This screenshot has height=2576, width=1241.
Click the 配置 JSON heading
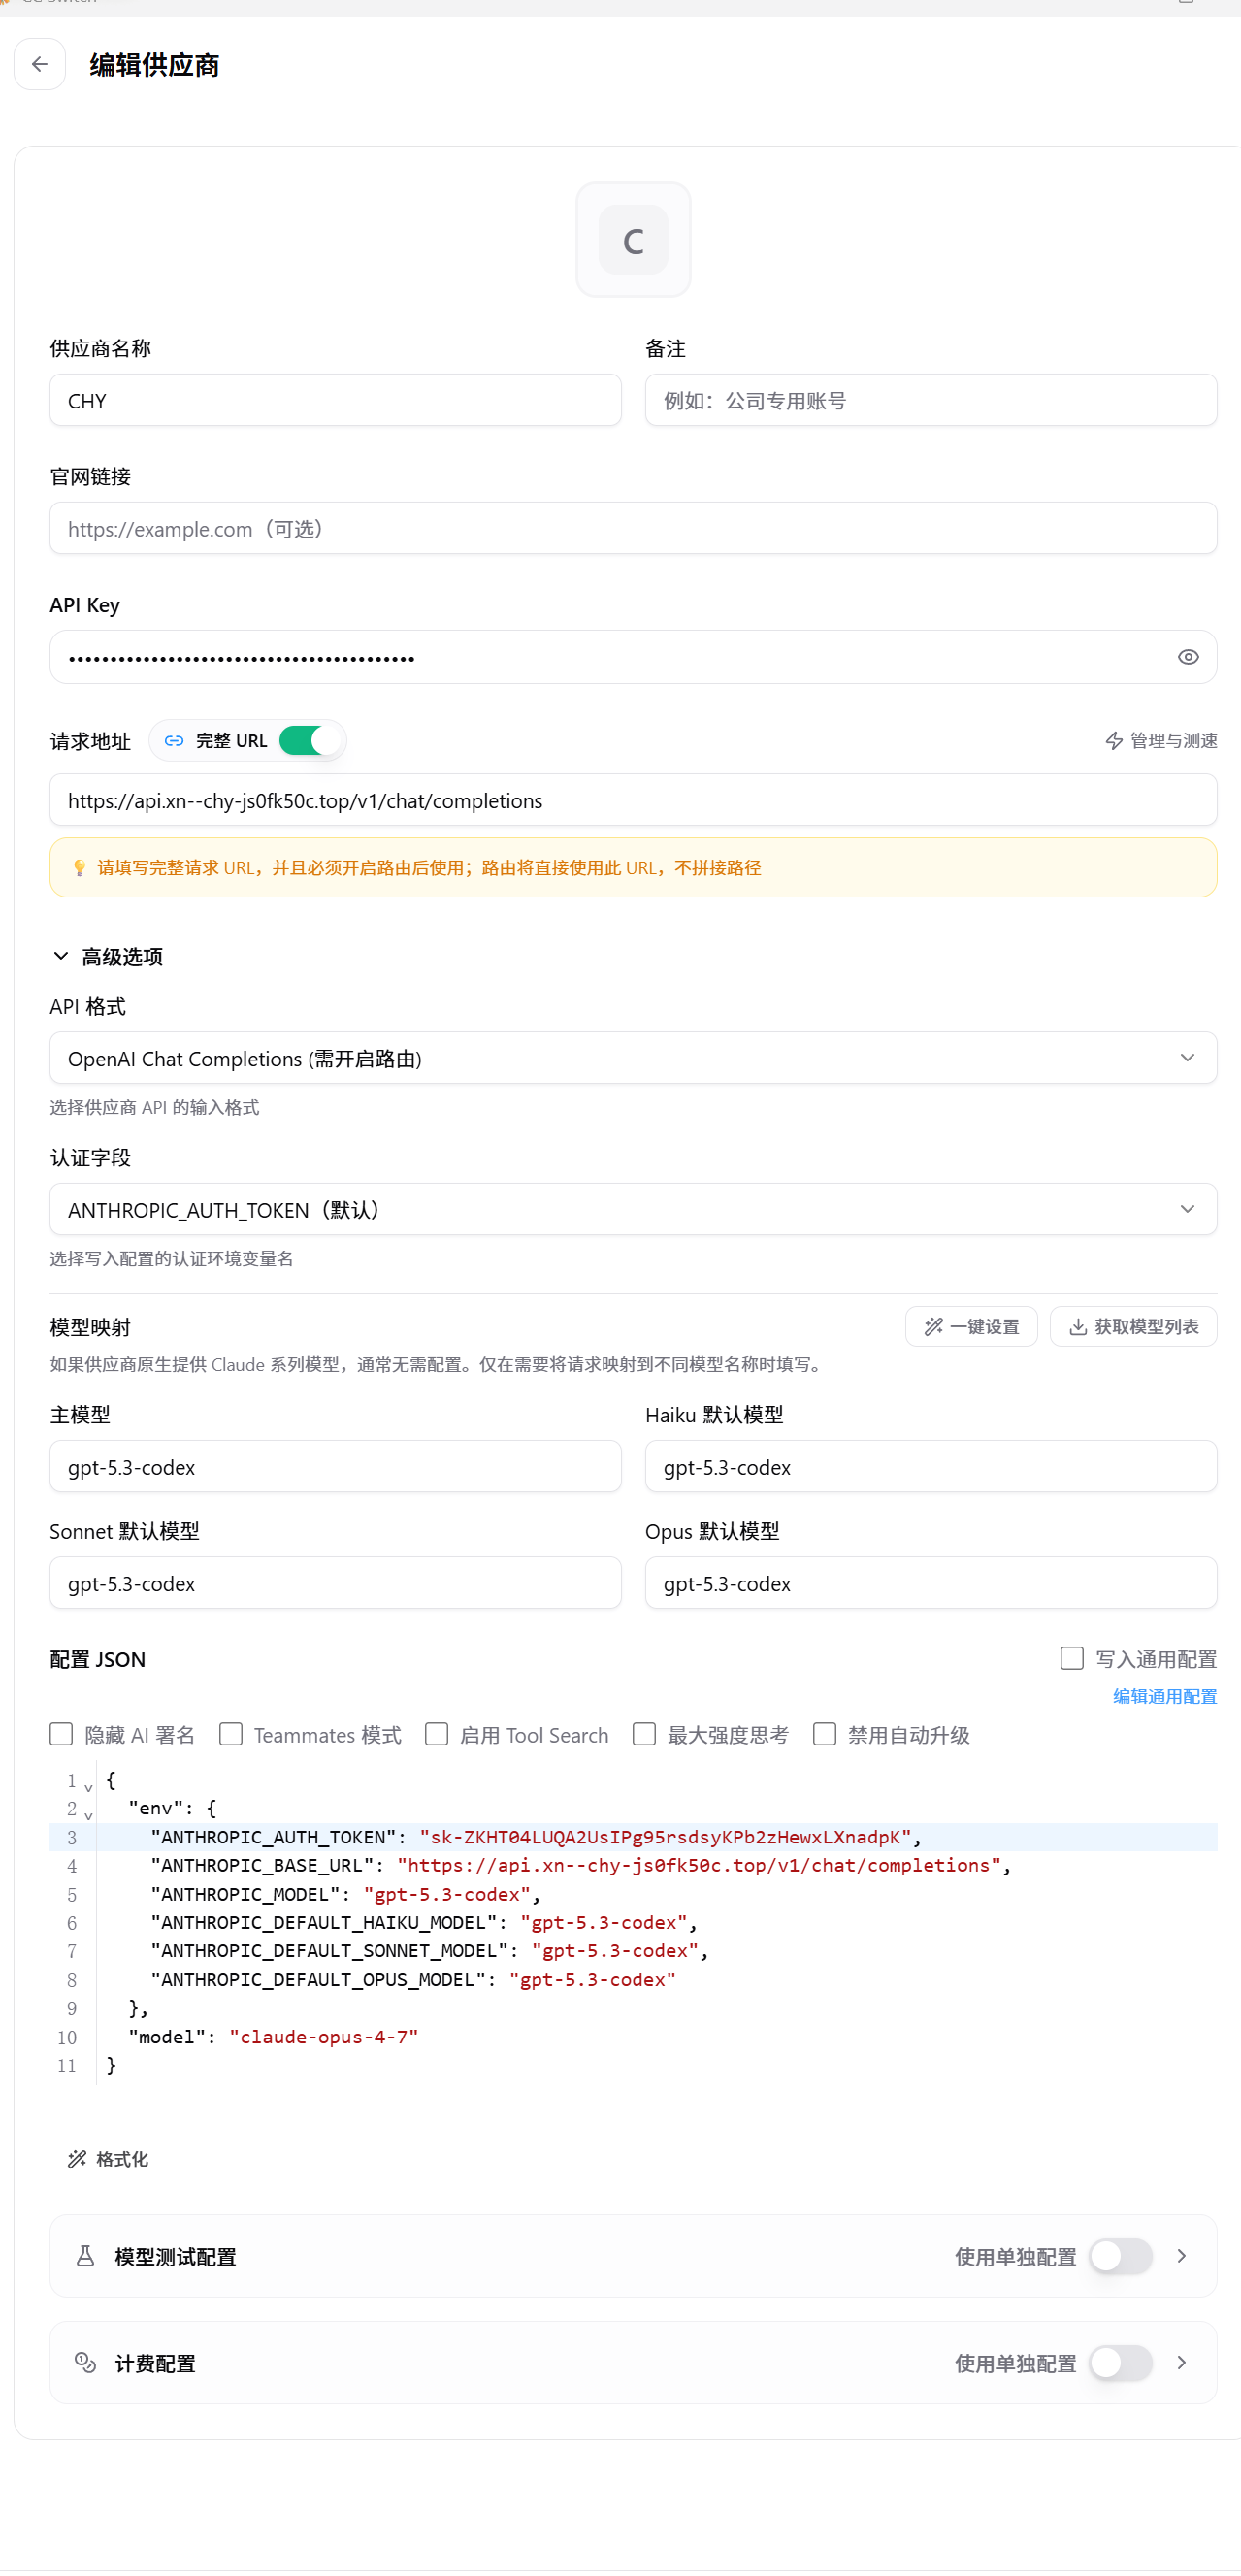[x=98, y=1659]
